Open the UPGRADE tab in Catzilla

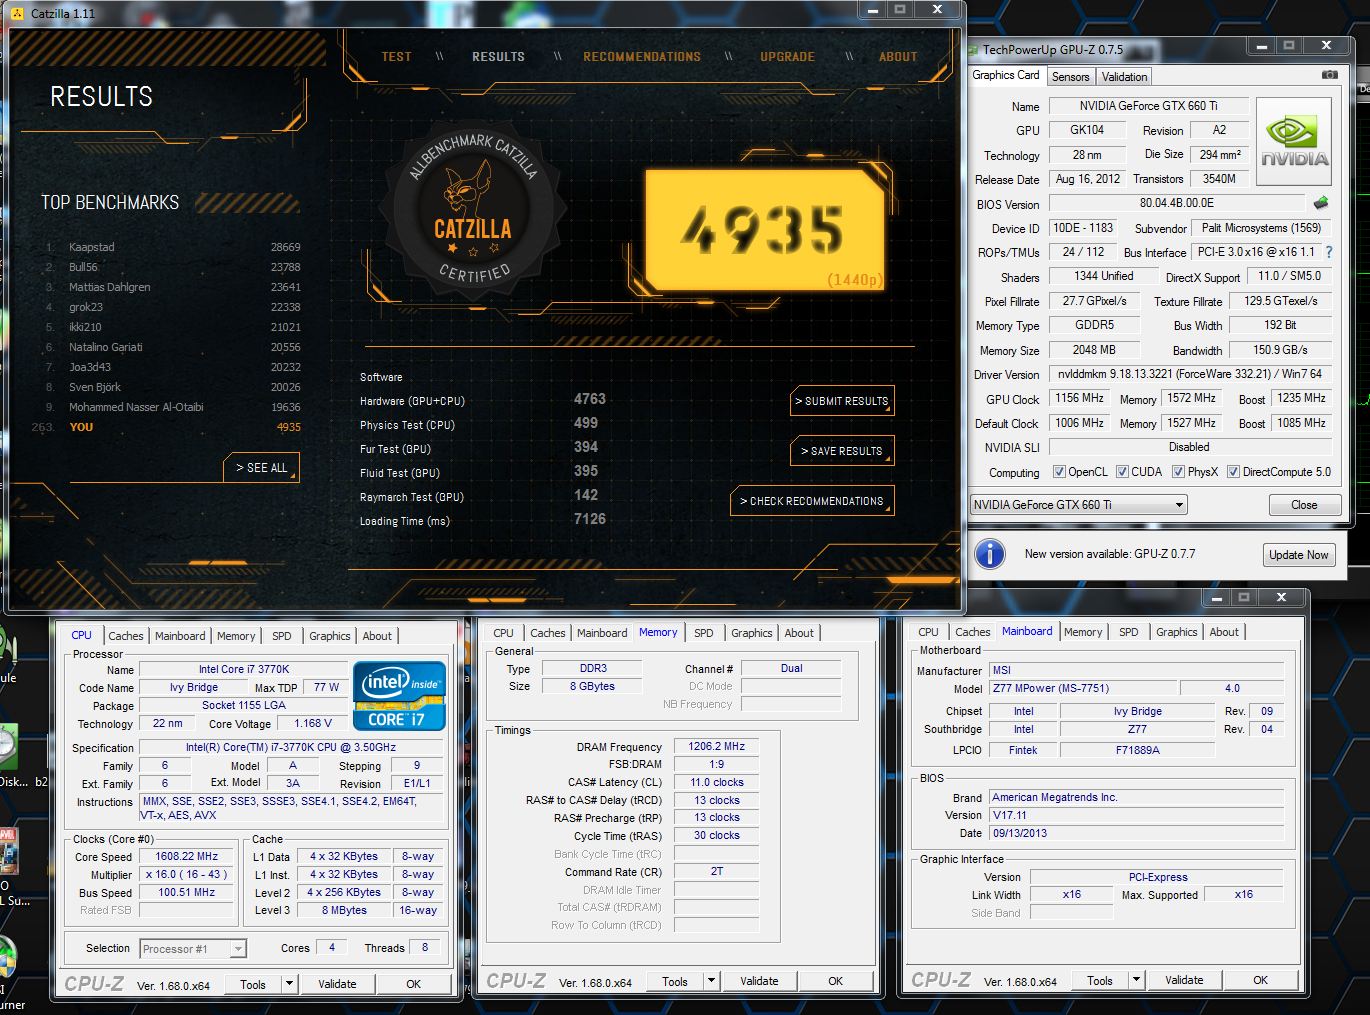[x=787, y=57]
